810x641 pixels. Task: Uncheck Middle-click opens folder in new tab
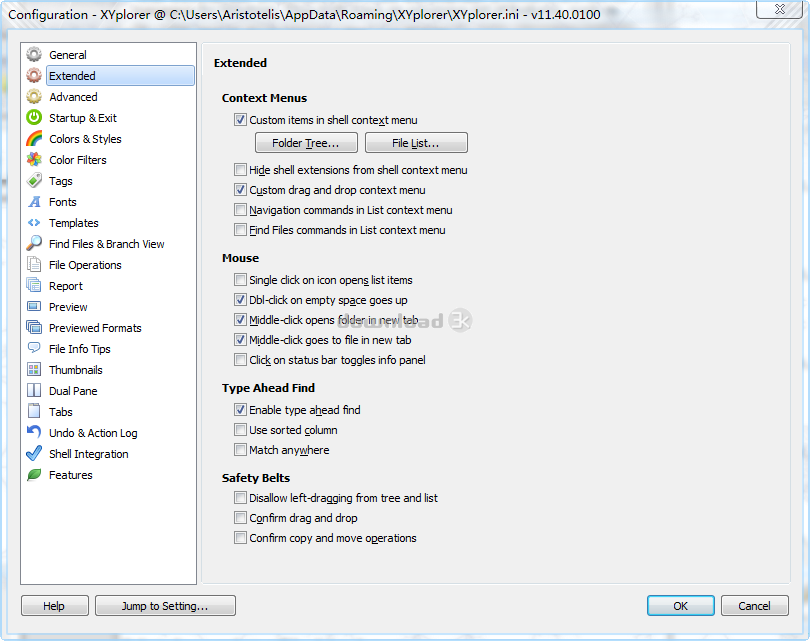click(x=240, y=320)
